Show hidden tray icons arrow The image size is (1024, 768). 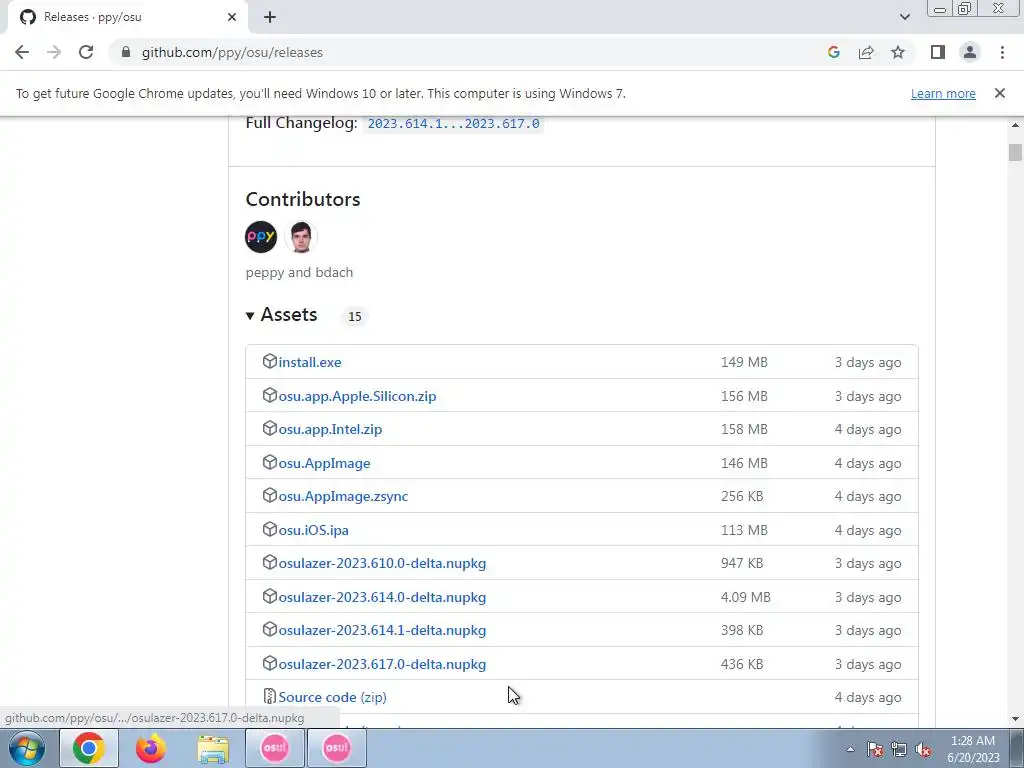point(850,750)
